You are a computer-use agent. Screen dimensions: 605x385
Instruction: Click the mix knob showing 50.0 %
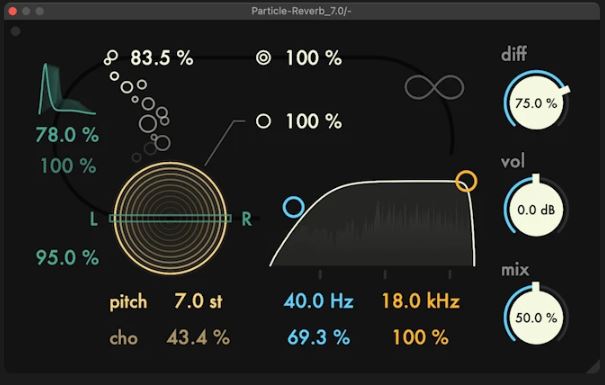click(536, 317)
